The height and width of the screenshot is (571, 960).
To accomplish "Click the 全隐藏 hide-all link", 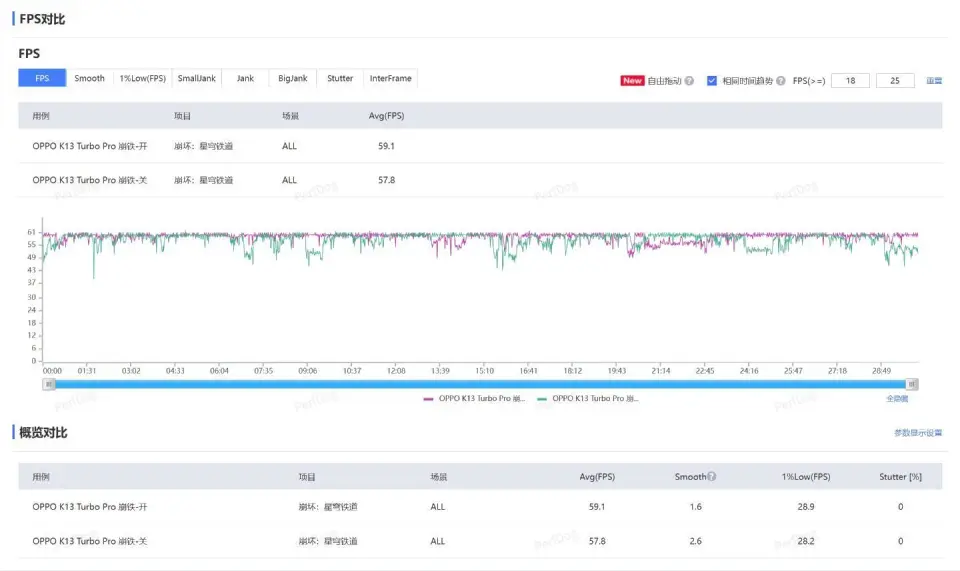I will click(x=897, y=398).
